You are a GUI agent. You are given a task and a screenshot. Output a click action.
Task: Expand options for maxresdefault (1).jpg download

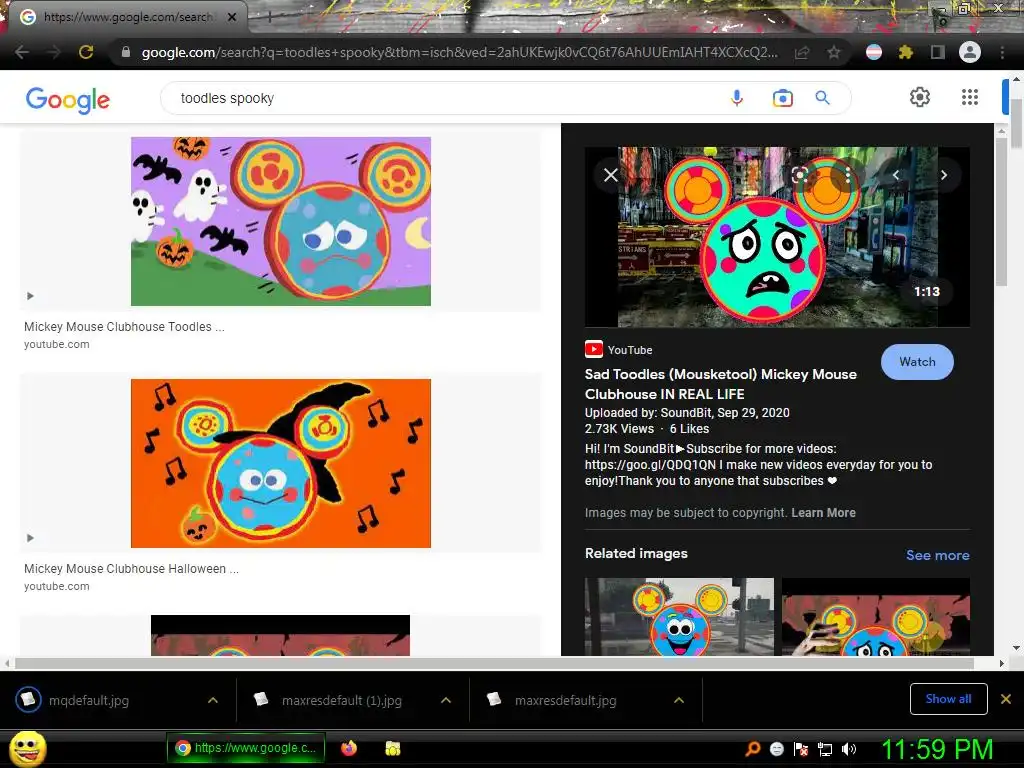pos(446,700)
